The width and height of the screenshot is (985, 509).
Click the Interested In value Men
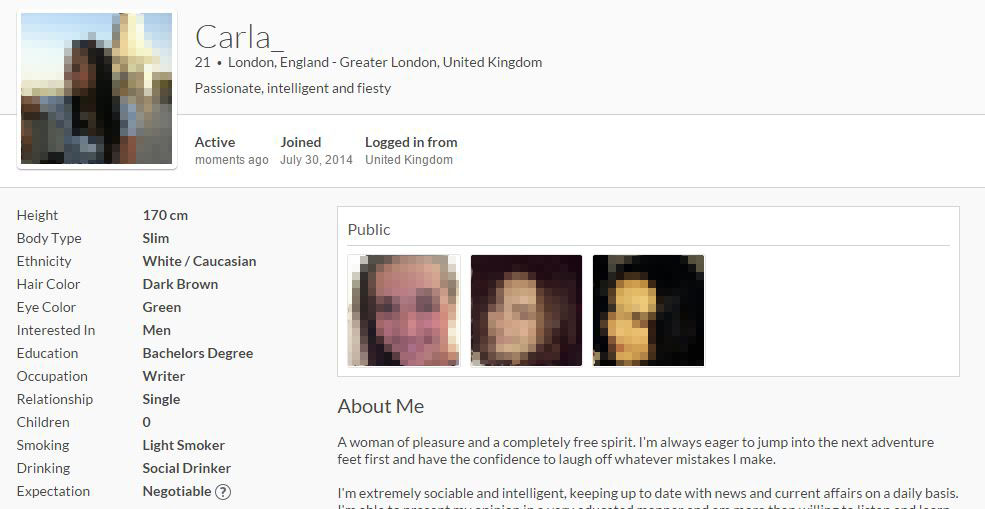point(156,330)
